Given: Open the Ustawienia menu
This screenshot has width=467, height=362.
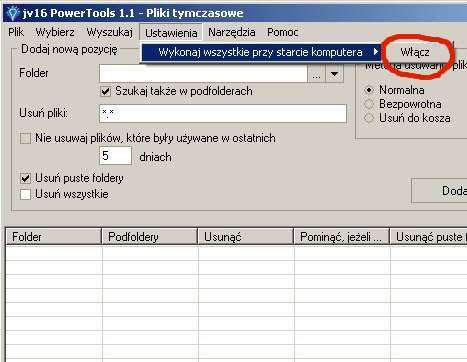Looking at the screenshot, I should coord(171,33).
